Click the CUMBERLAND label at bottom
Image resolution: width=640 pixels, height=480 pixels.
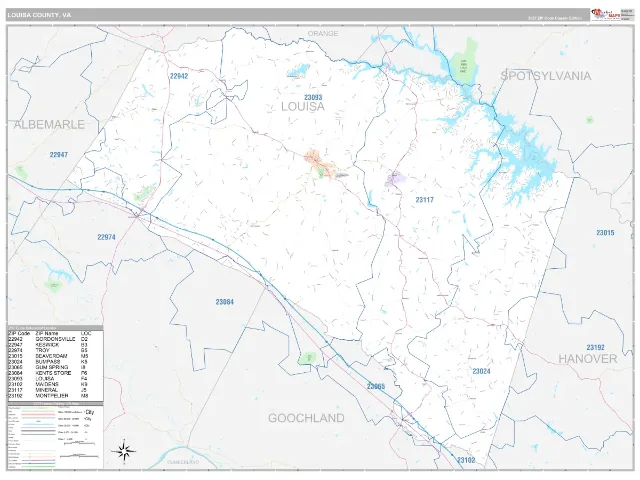[183, 462]
